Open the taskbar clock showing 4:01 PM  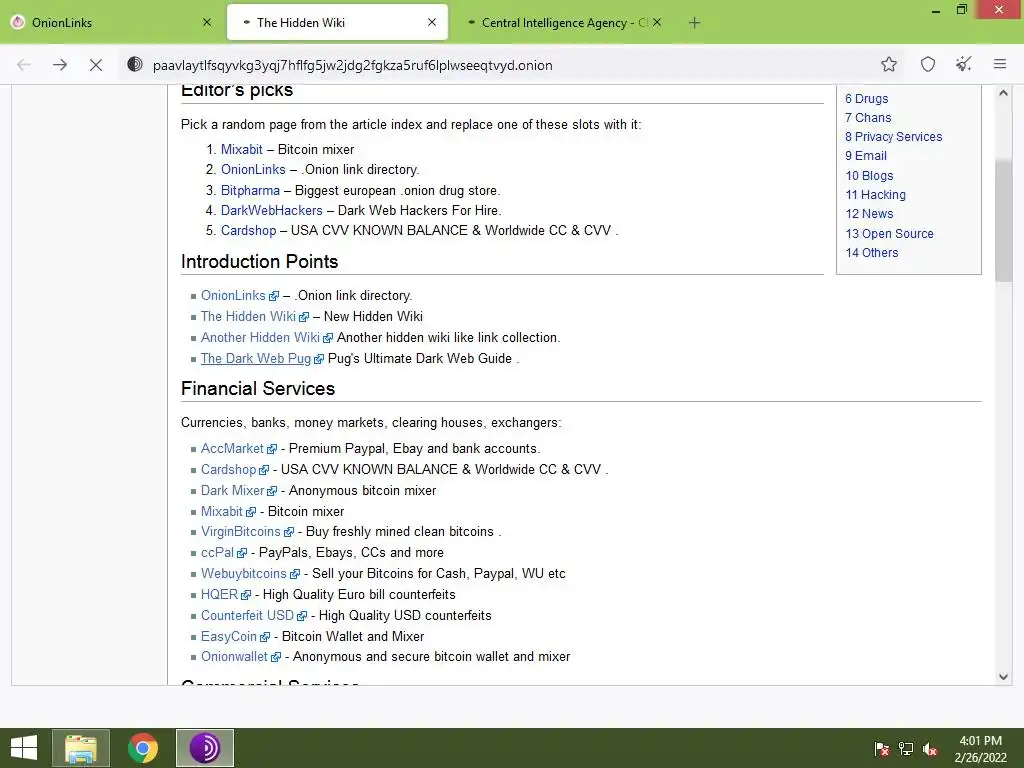[x=980, y=749]
